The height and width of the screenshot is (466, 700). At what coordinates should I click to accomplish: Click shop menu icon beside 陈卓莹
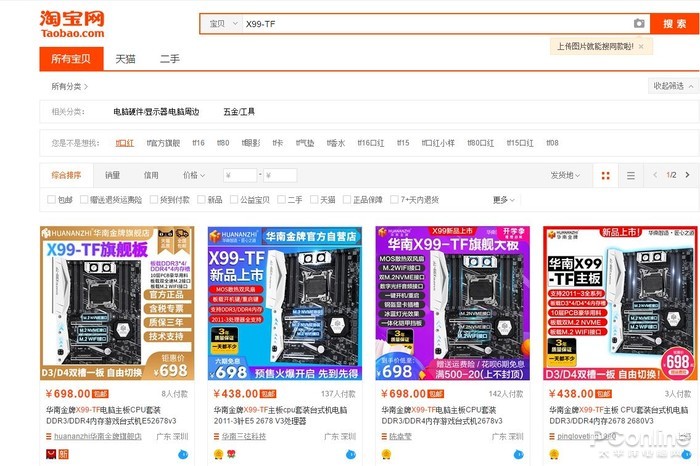(x=384, y=437)
